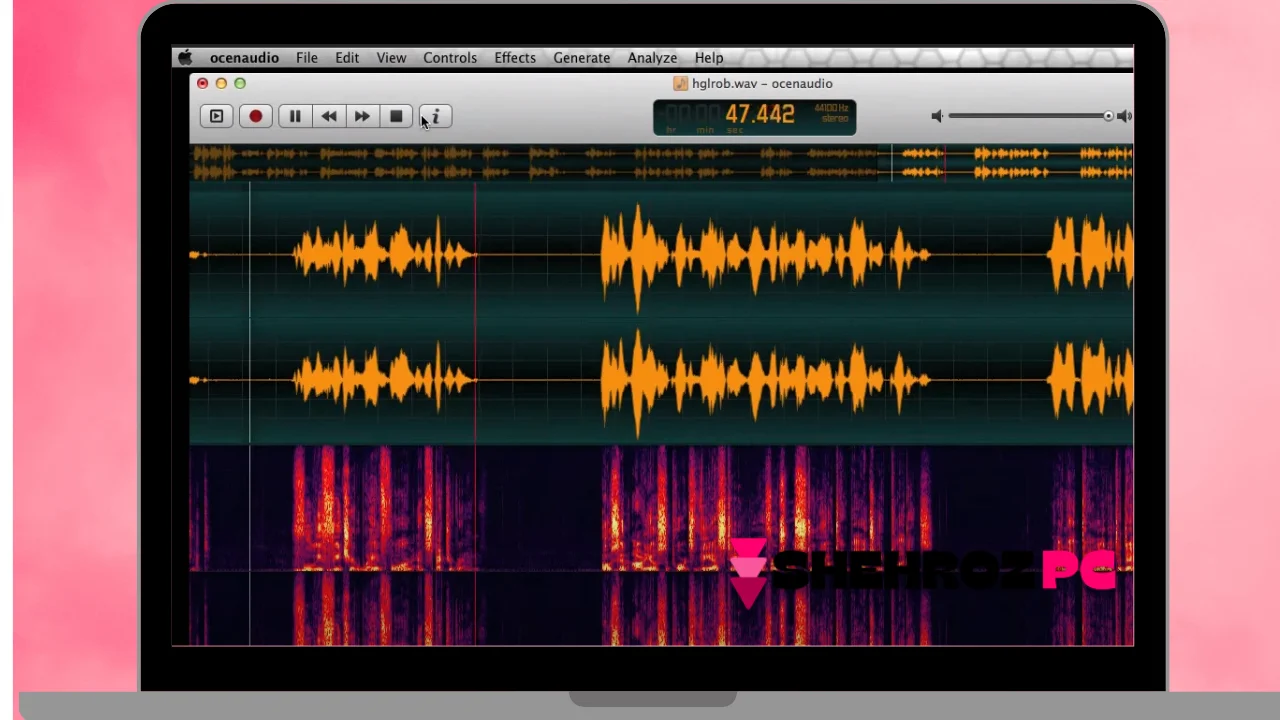Click the lower channel waveform

click(661, 381)
